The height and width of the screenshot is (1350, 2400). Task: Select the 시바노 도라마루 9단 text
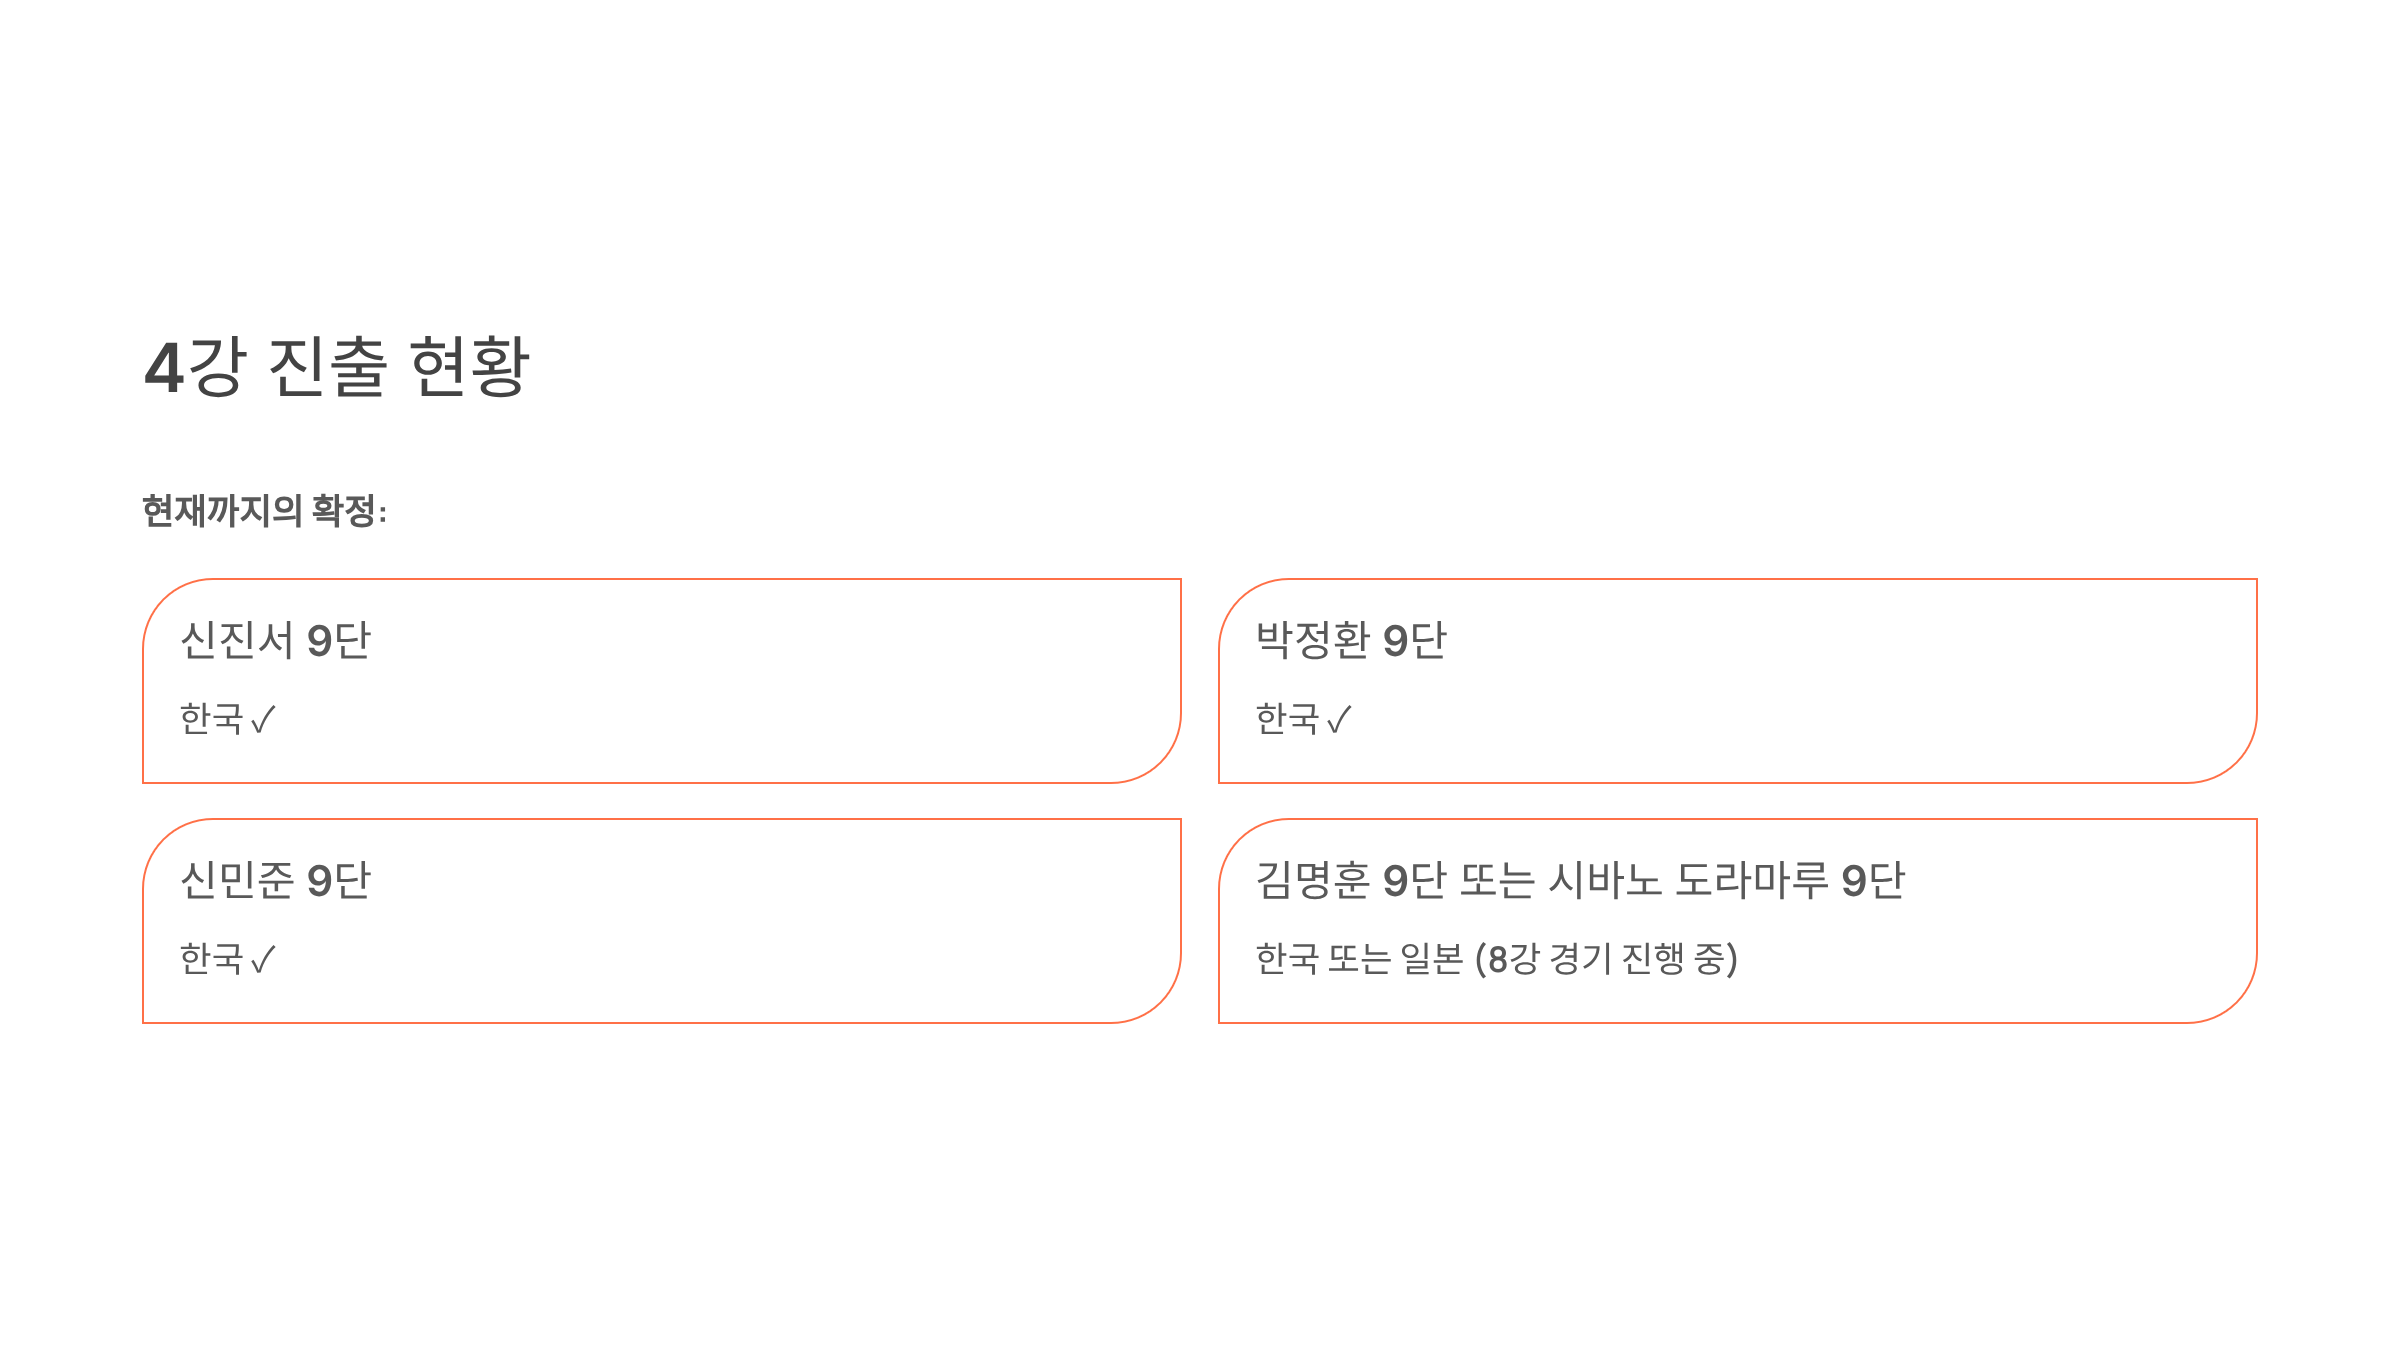(1727, 881)
